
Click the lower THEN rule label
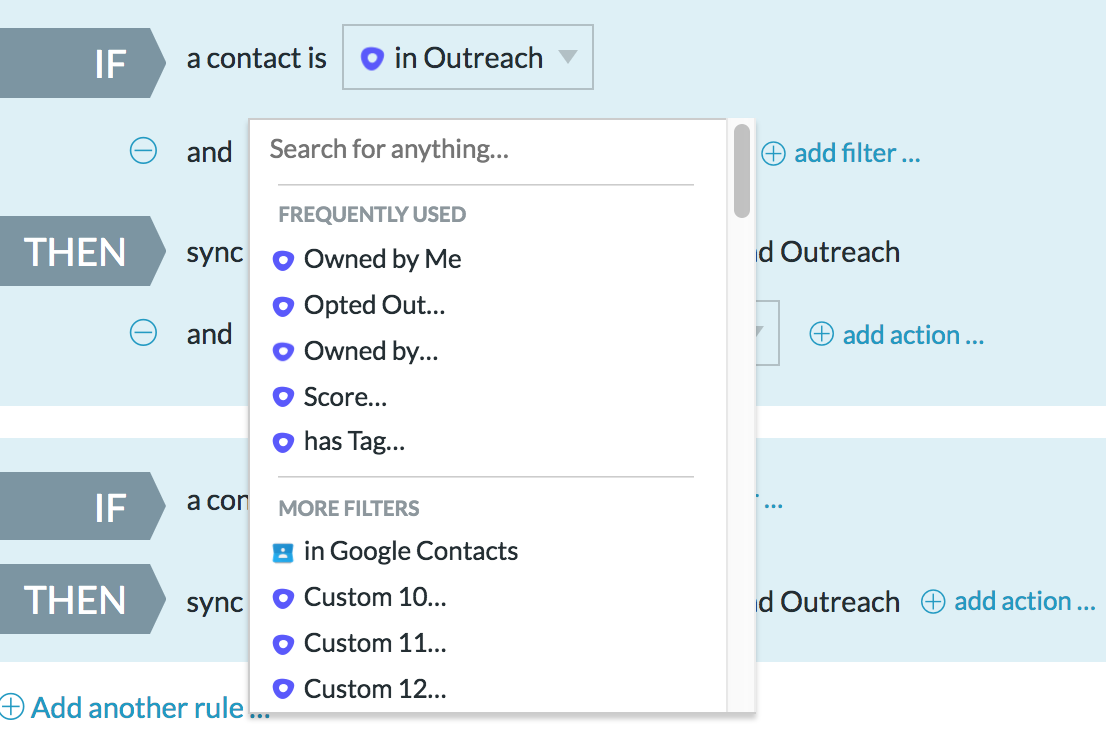[x=83, y=599]
